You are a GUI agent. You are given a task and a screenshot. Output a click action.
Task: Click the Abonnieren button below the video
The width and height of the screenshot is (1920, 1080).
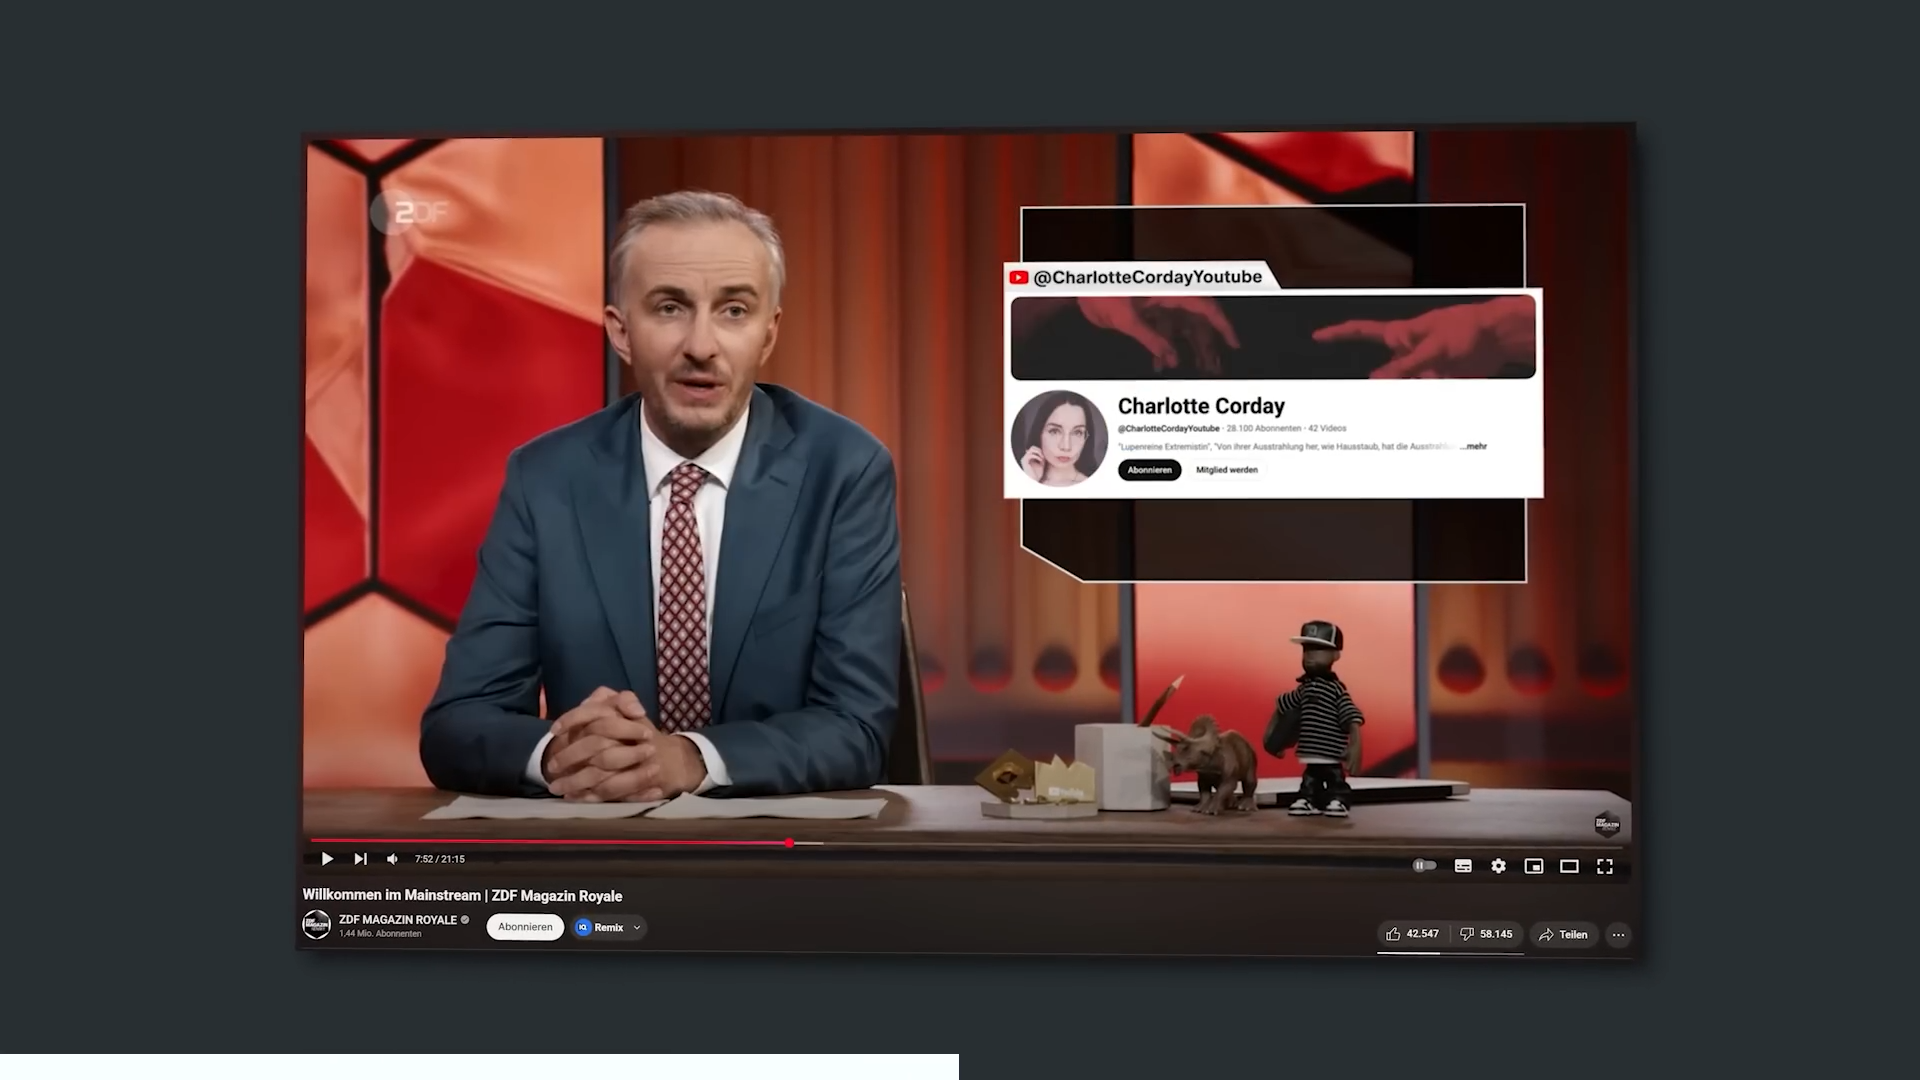pyautogui.click(x=525, y=927)
